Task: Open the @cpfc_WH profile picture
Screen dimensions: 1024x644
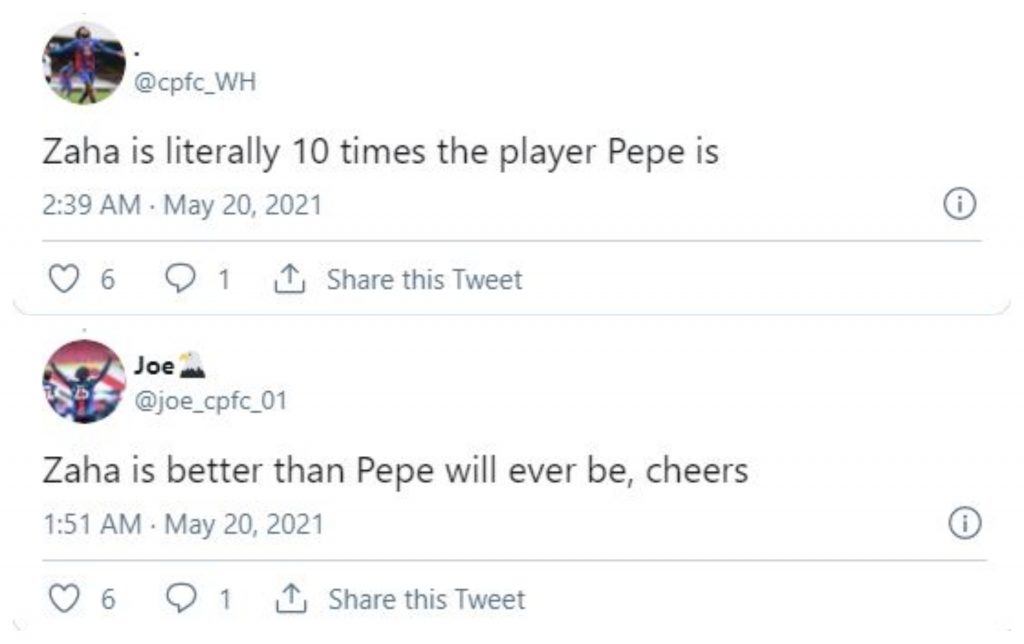Action: 84,62
